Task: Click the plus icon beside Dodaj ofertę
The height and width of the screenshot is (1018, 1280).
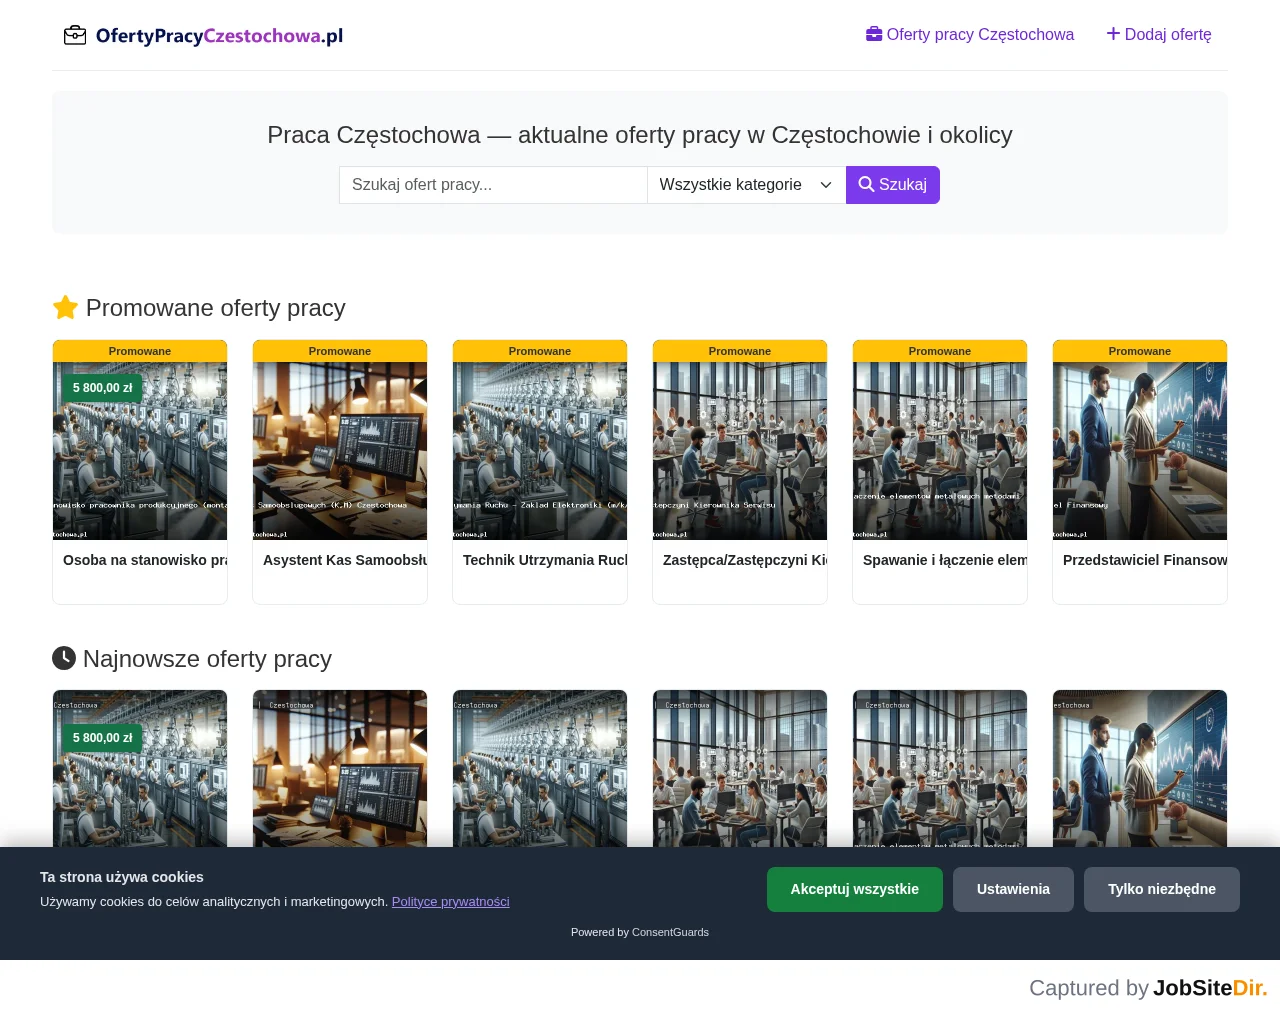Action: [1113, 34]
